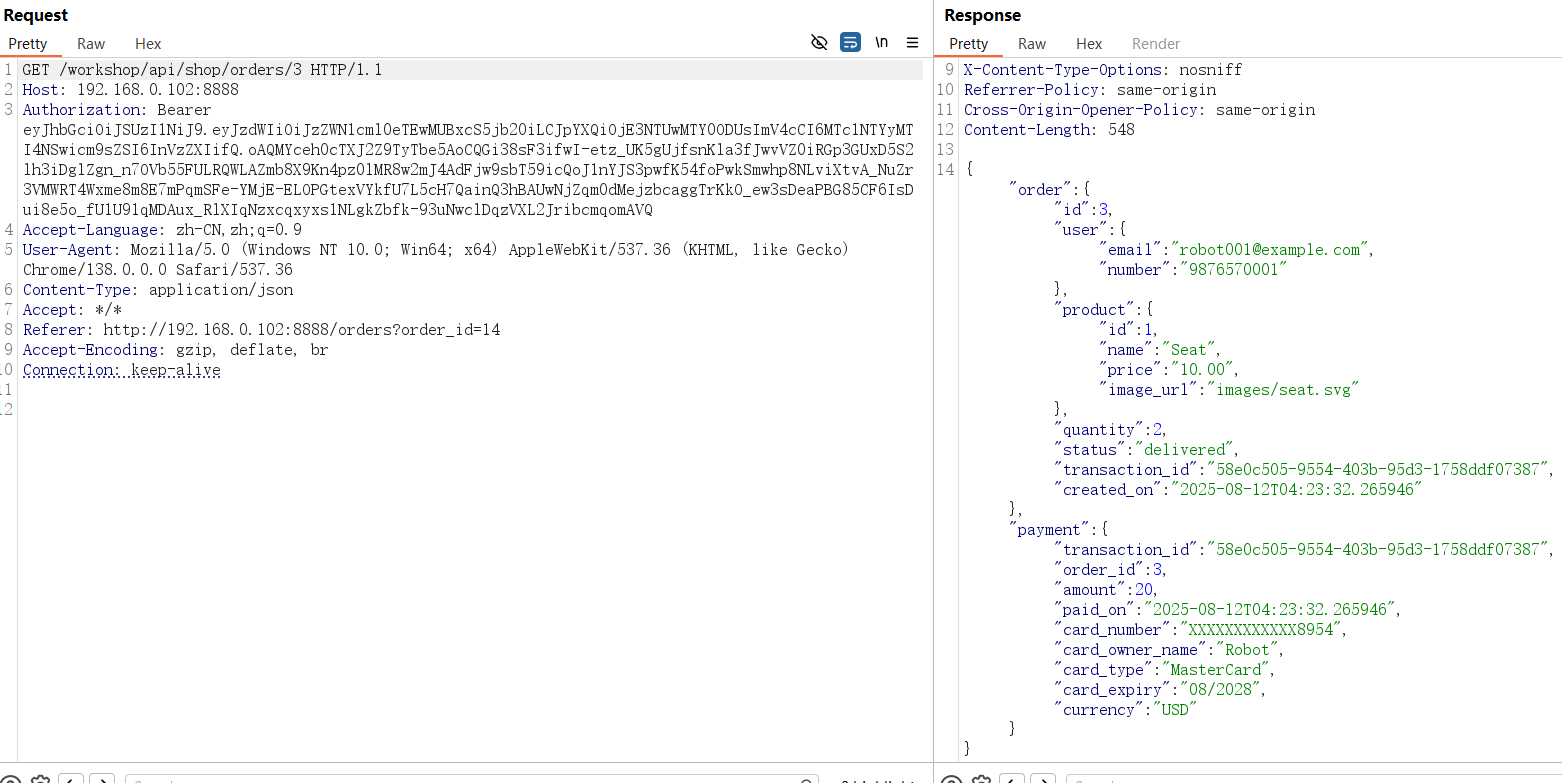Click the Content-Length 548 header
Image resolution: width=1562 pixels, height=783 pixels.
point(1049,130)
